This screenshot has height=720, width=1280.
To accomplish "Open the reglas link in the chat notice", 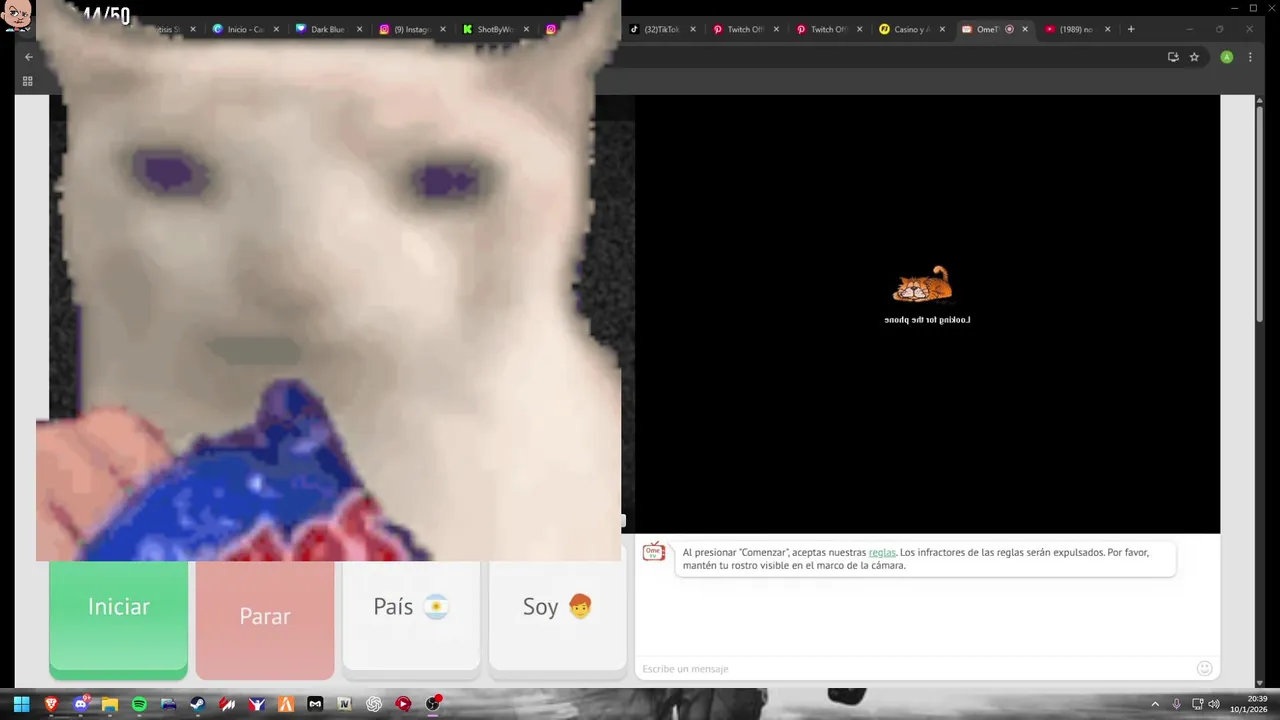I will [882, 552].
